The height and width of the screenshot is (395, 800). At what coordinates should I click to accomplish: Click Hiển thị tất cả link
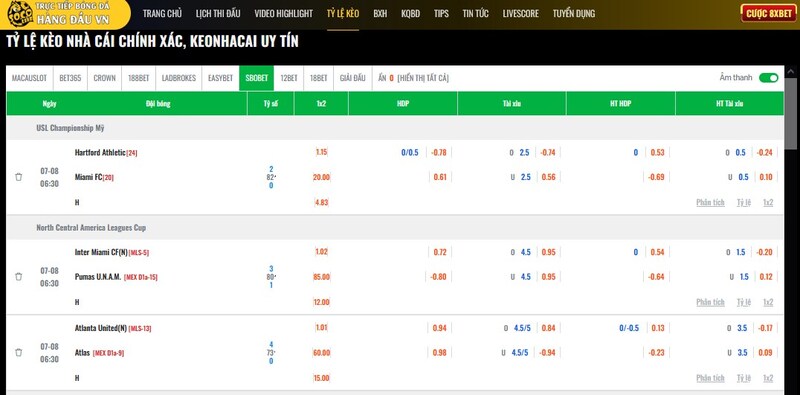click(x=423, y=78)
